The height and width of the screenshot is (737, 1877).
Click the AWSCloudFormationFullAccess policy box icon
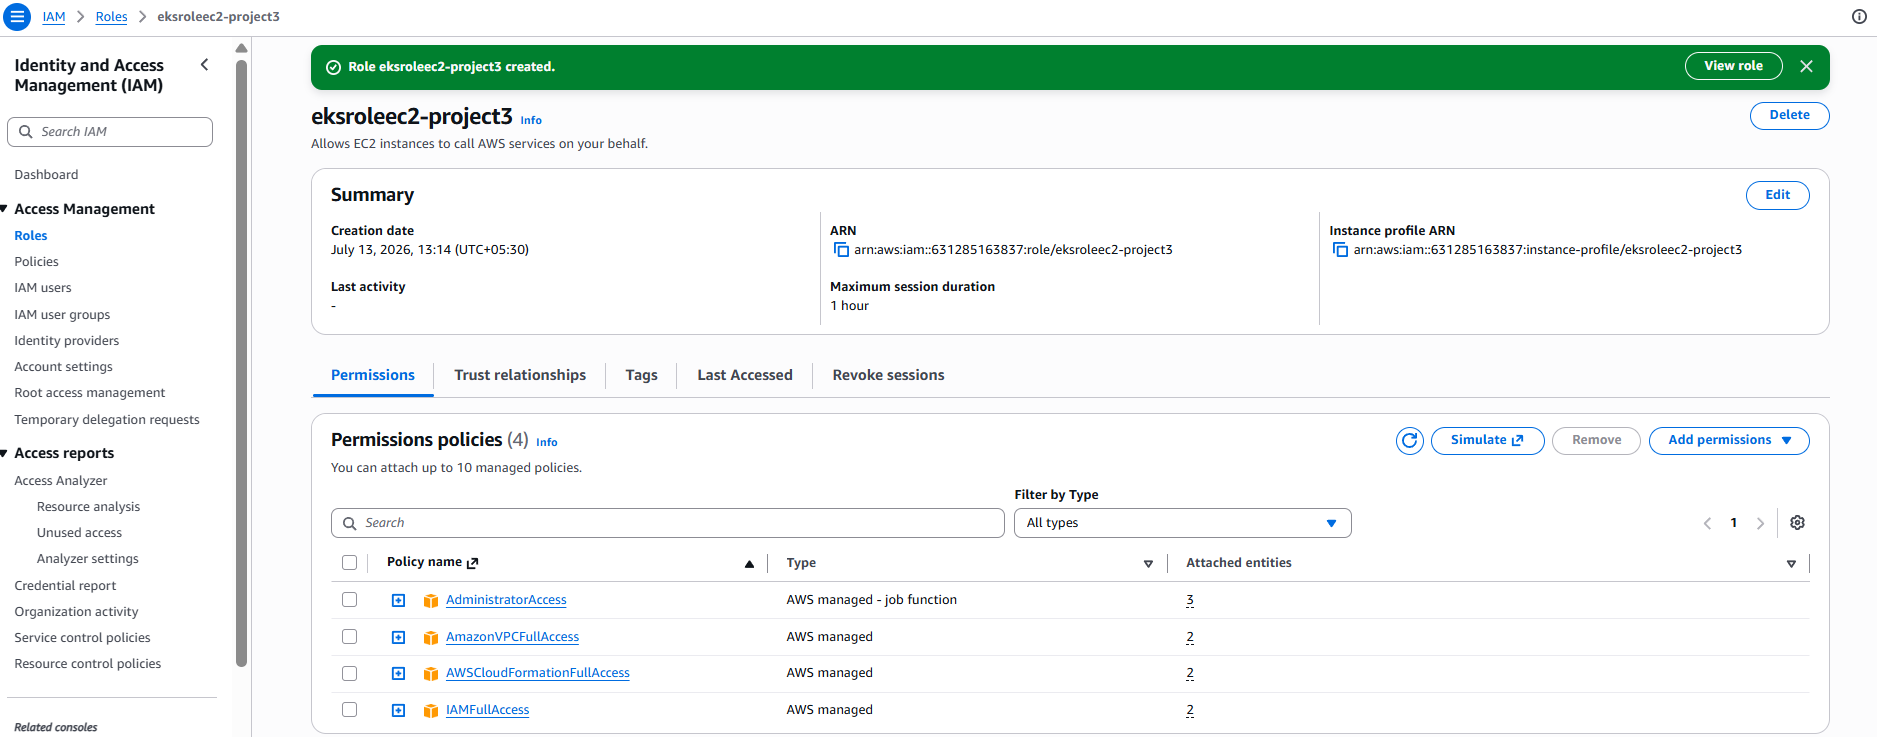tap(431, 674)
